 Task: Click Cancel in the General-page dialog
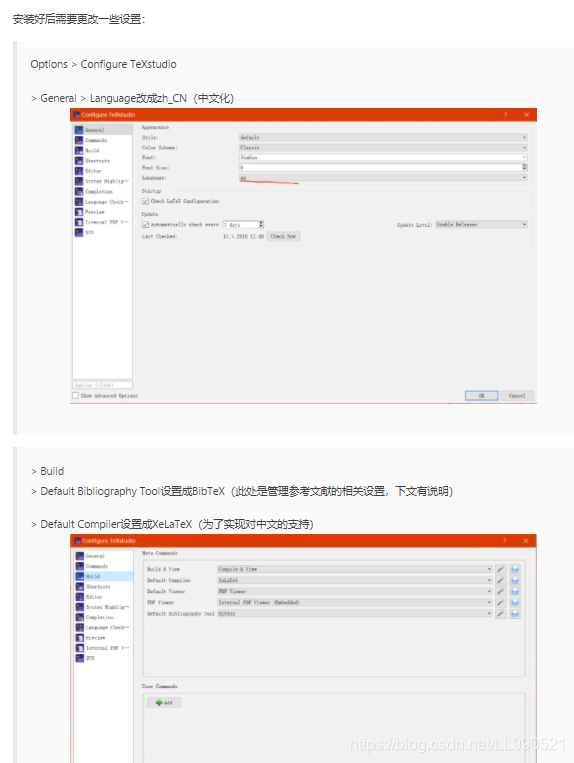tap(517, 396)
